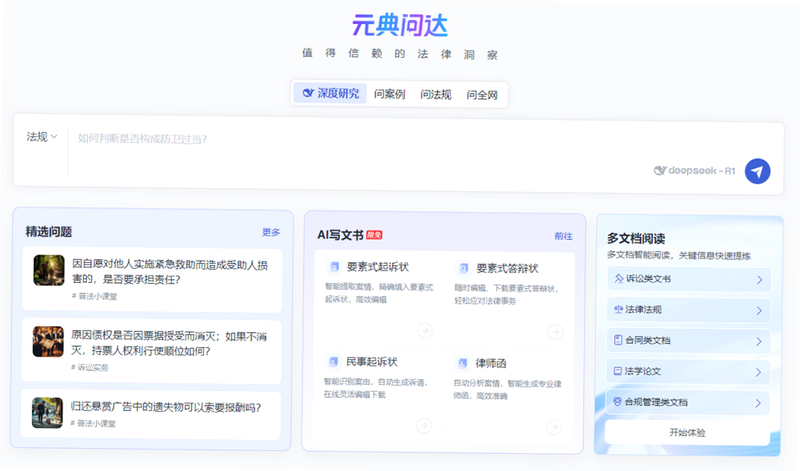The image size is (800, 471).
Task: Open the 更多 link in 精选问题
Action: (x=271, y=232)
